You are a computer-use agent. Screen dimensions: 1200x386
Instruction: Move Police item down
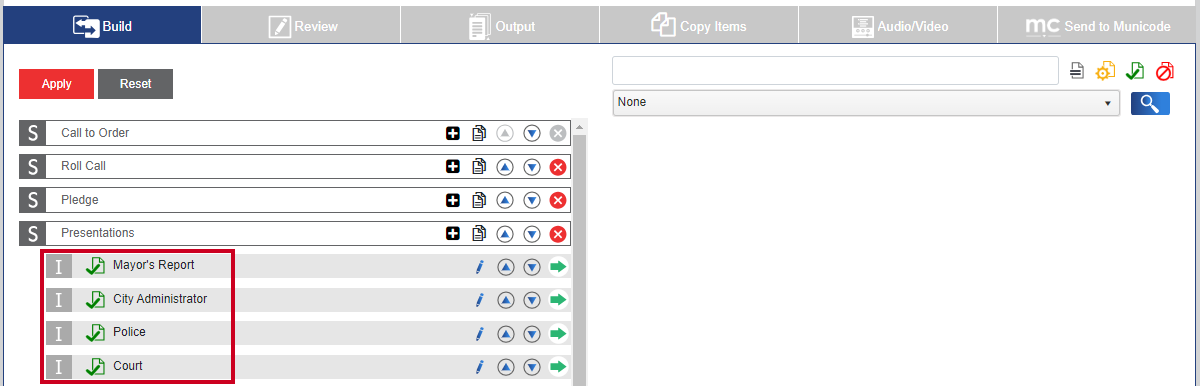tap(532, 334)
